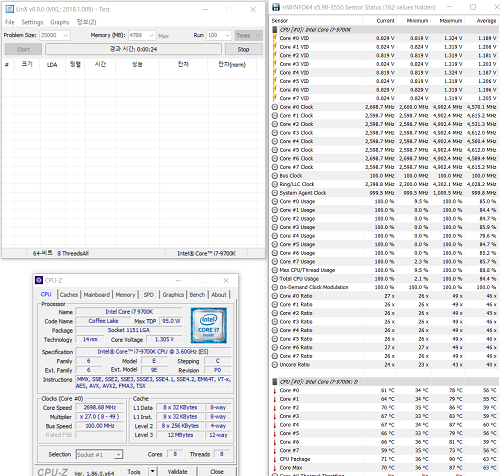This screenshot has height=476, width=500.
Task: Click the Close button in CPU-Z
Action: tap(217, 472)
